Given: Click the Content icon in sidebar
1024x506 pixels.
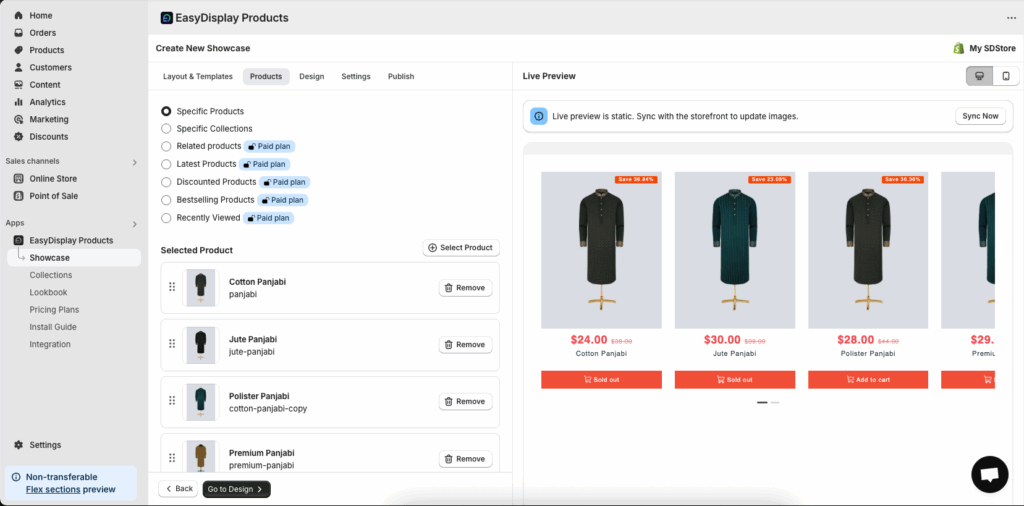Looking at the screenshot, I should pyautogui.click(x=18, y=85).
